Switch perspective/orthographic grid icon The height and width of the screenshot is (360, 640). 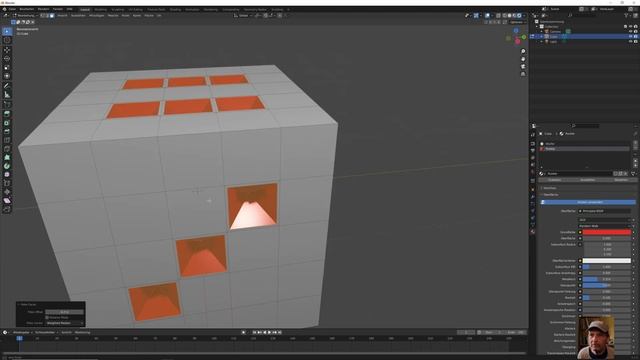click(523, 74)
